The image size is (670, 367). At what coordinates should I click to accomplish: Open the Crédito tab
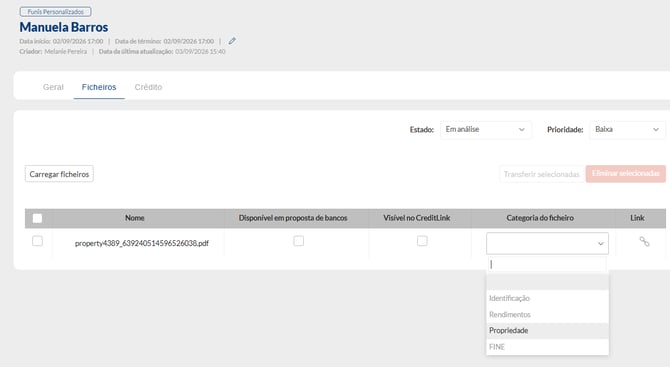(148, 87)
